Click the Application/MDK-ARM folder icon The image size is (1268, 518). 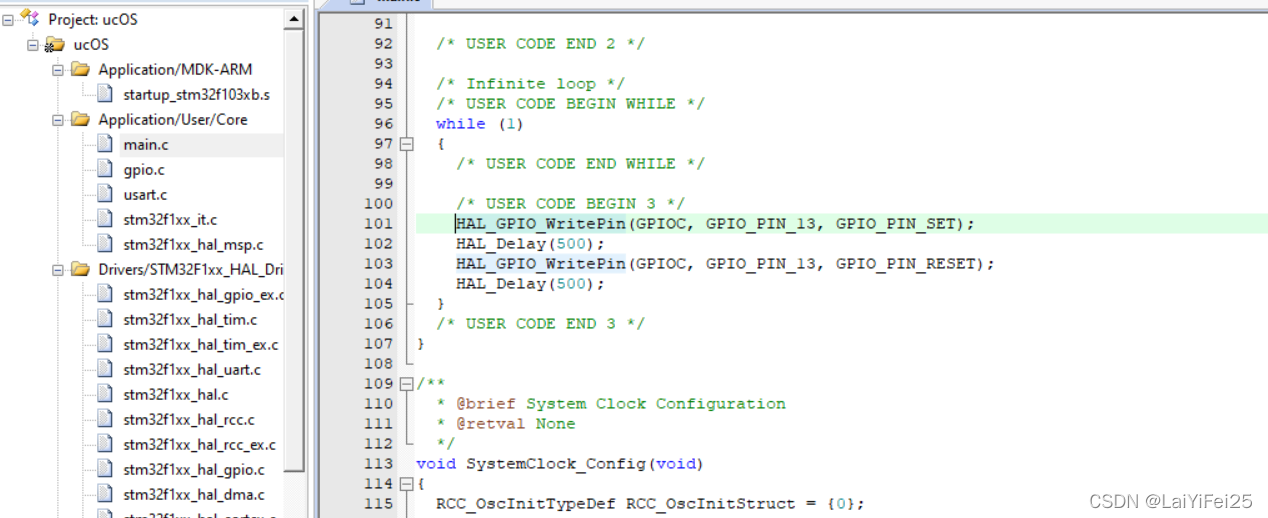tap(80, 69)
